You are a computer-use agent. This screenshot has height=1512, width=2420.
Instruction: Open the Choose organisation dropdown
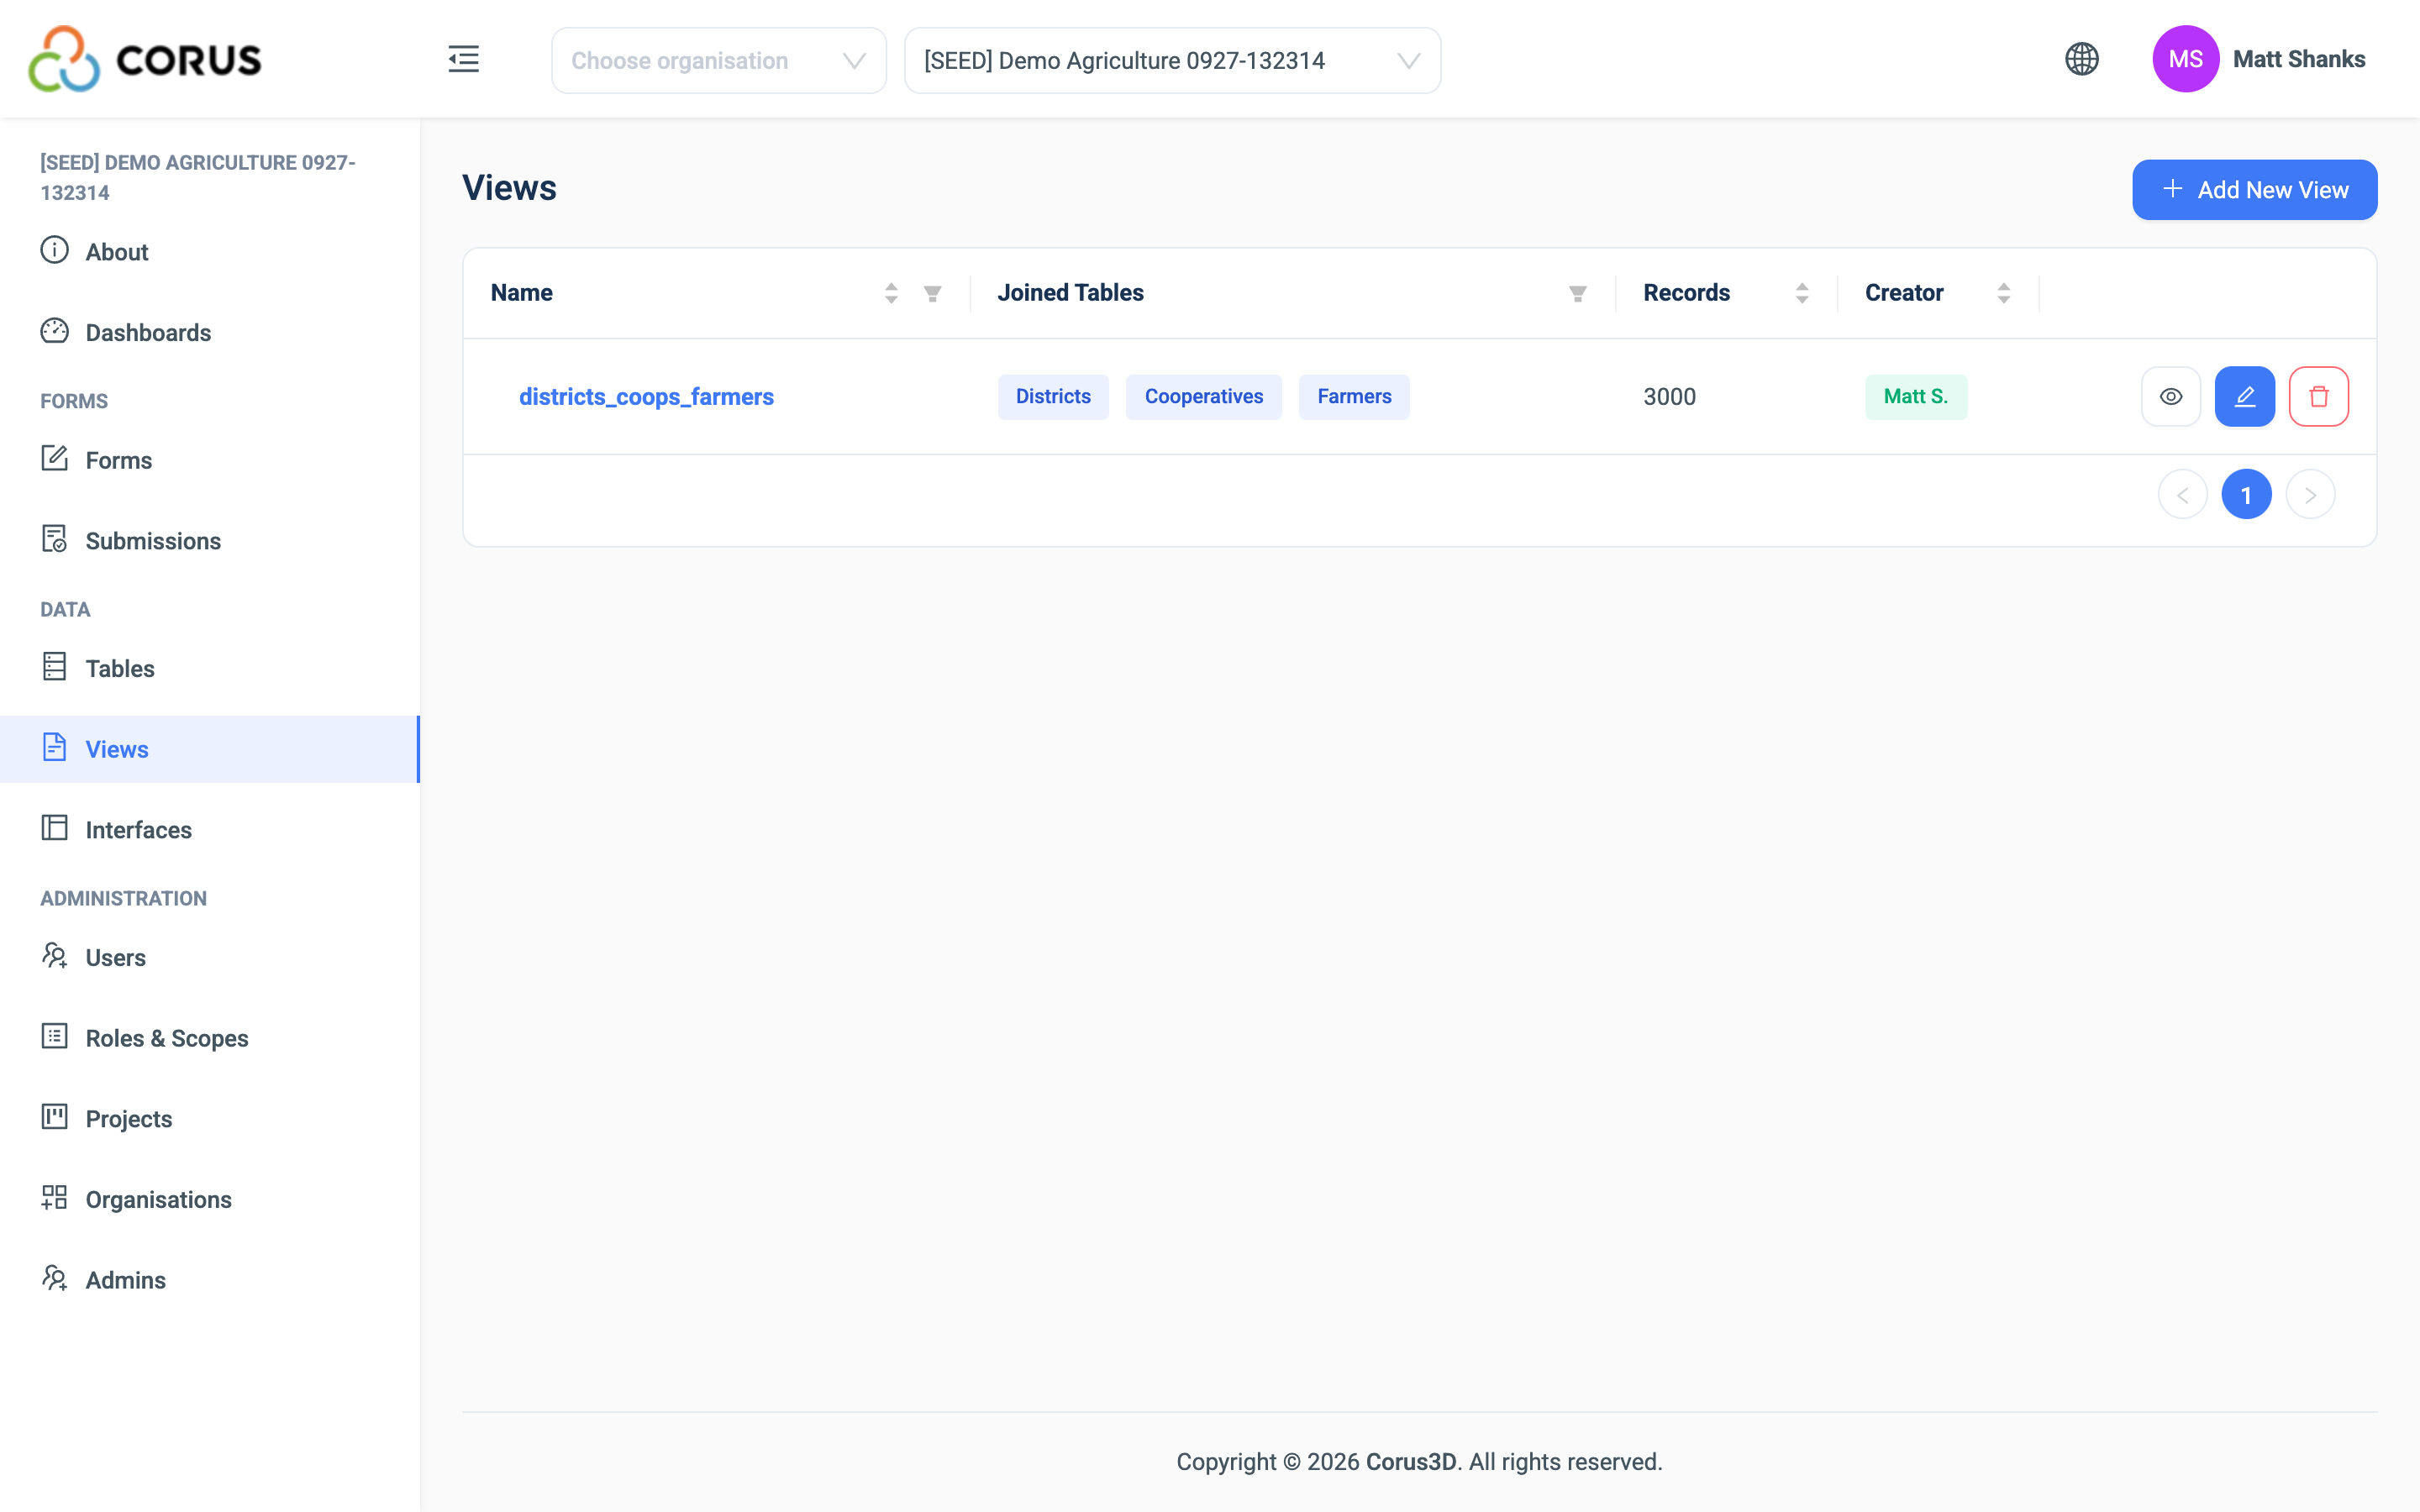[718, 61]
